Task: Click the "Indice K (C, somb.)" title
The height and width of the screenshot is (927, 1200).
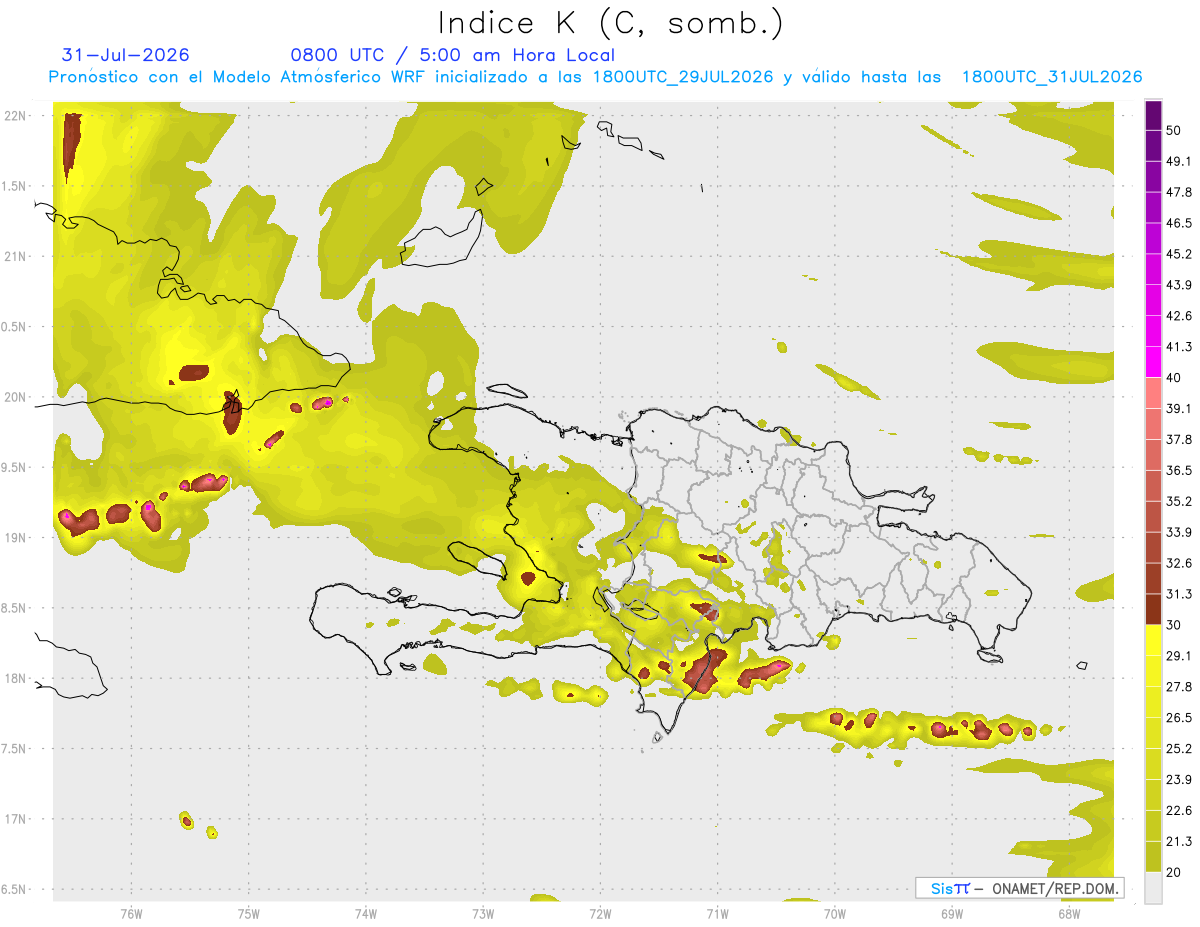Action: pyautogui.click(x=610, y=23)
